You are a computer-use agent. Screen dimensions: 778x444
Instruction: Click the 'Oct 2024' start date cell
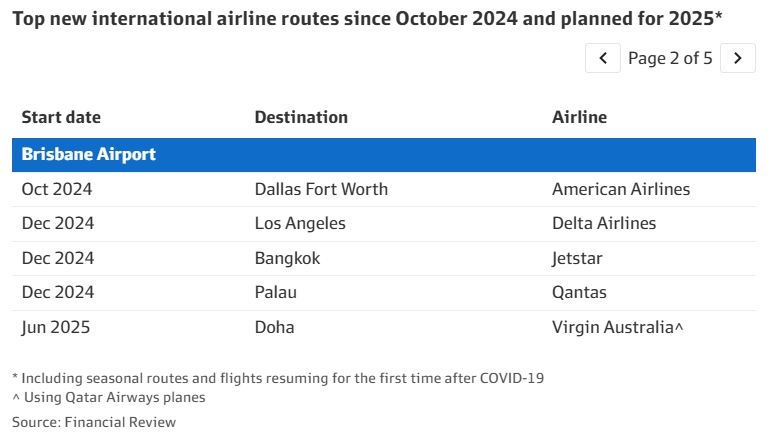57,189
